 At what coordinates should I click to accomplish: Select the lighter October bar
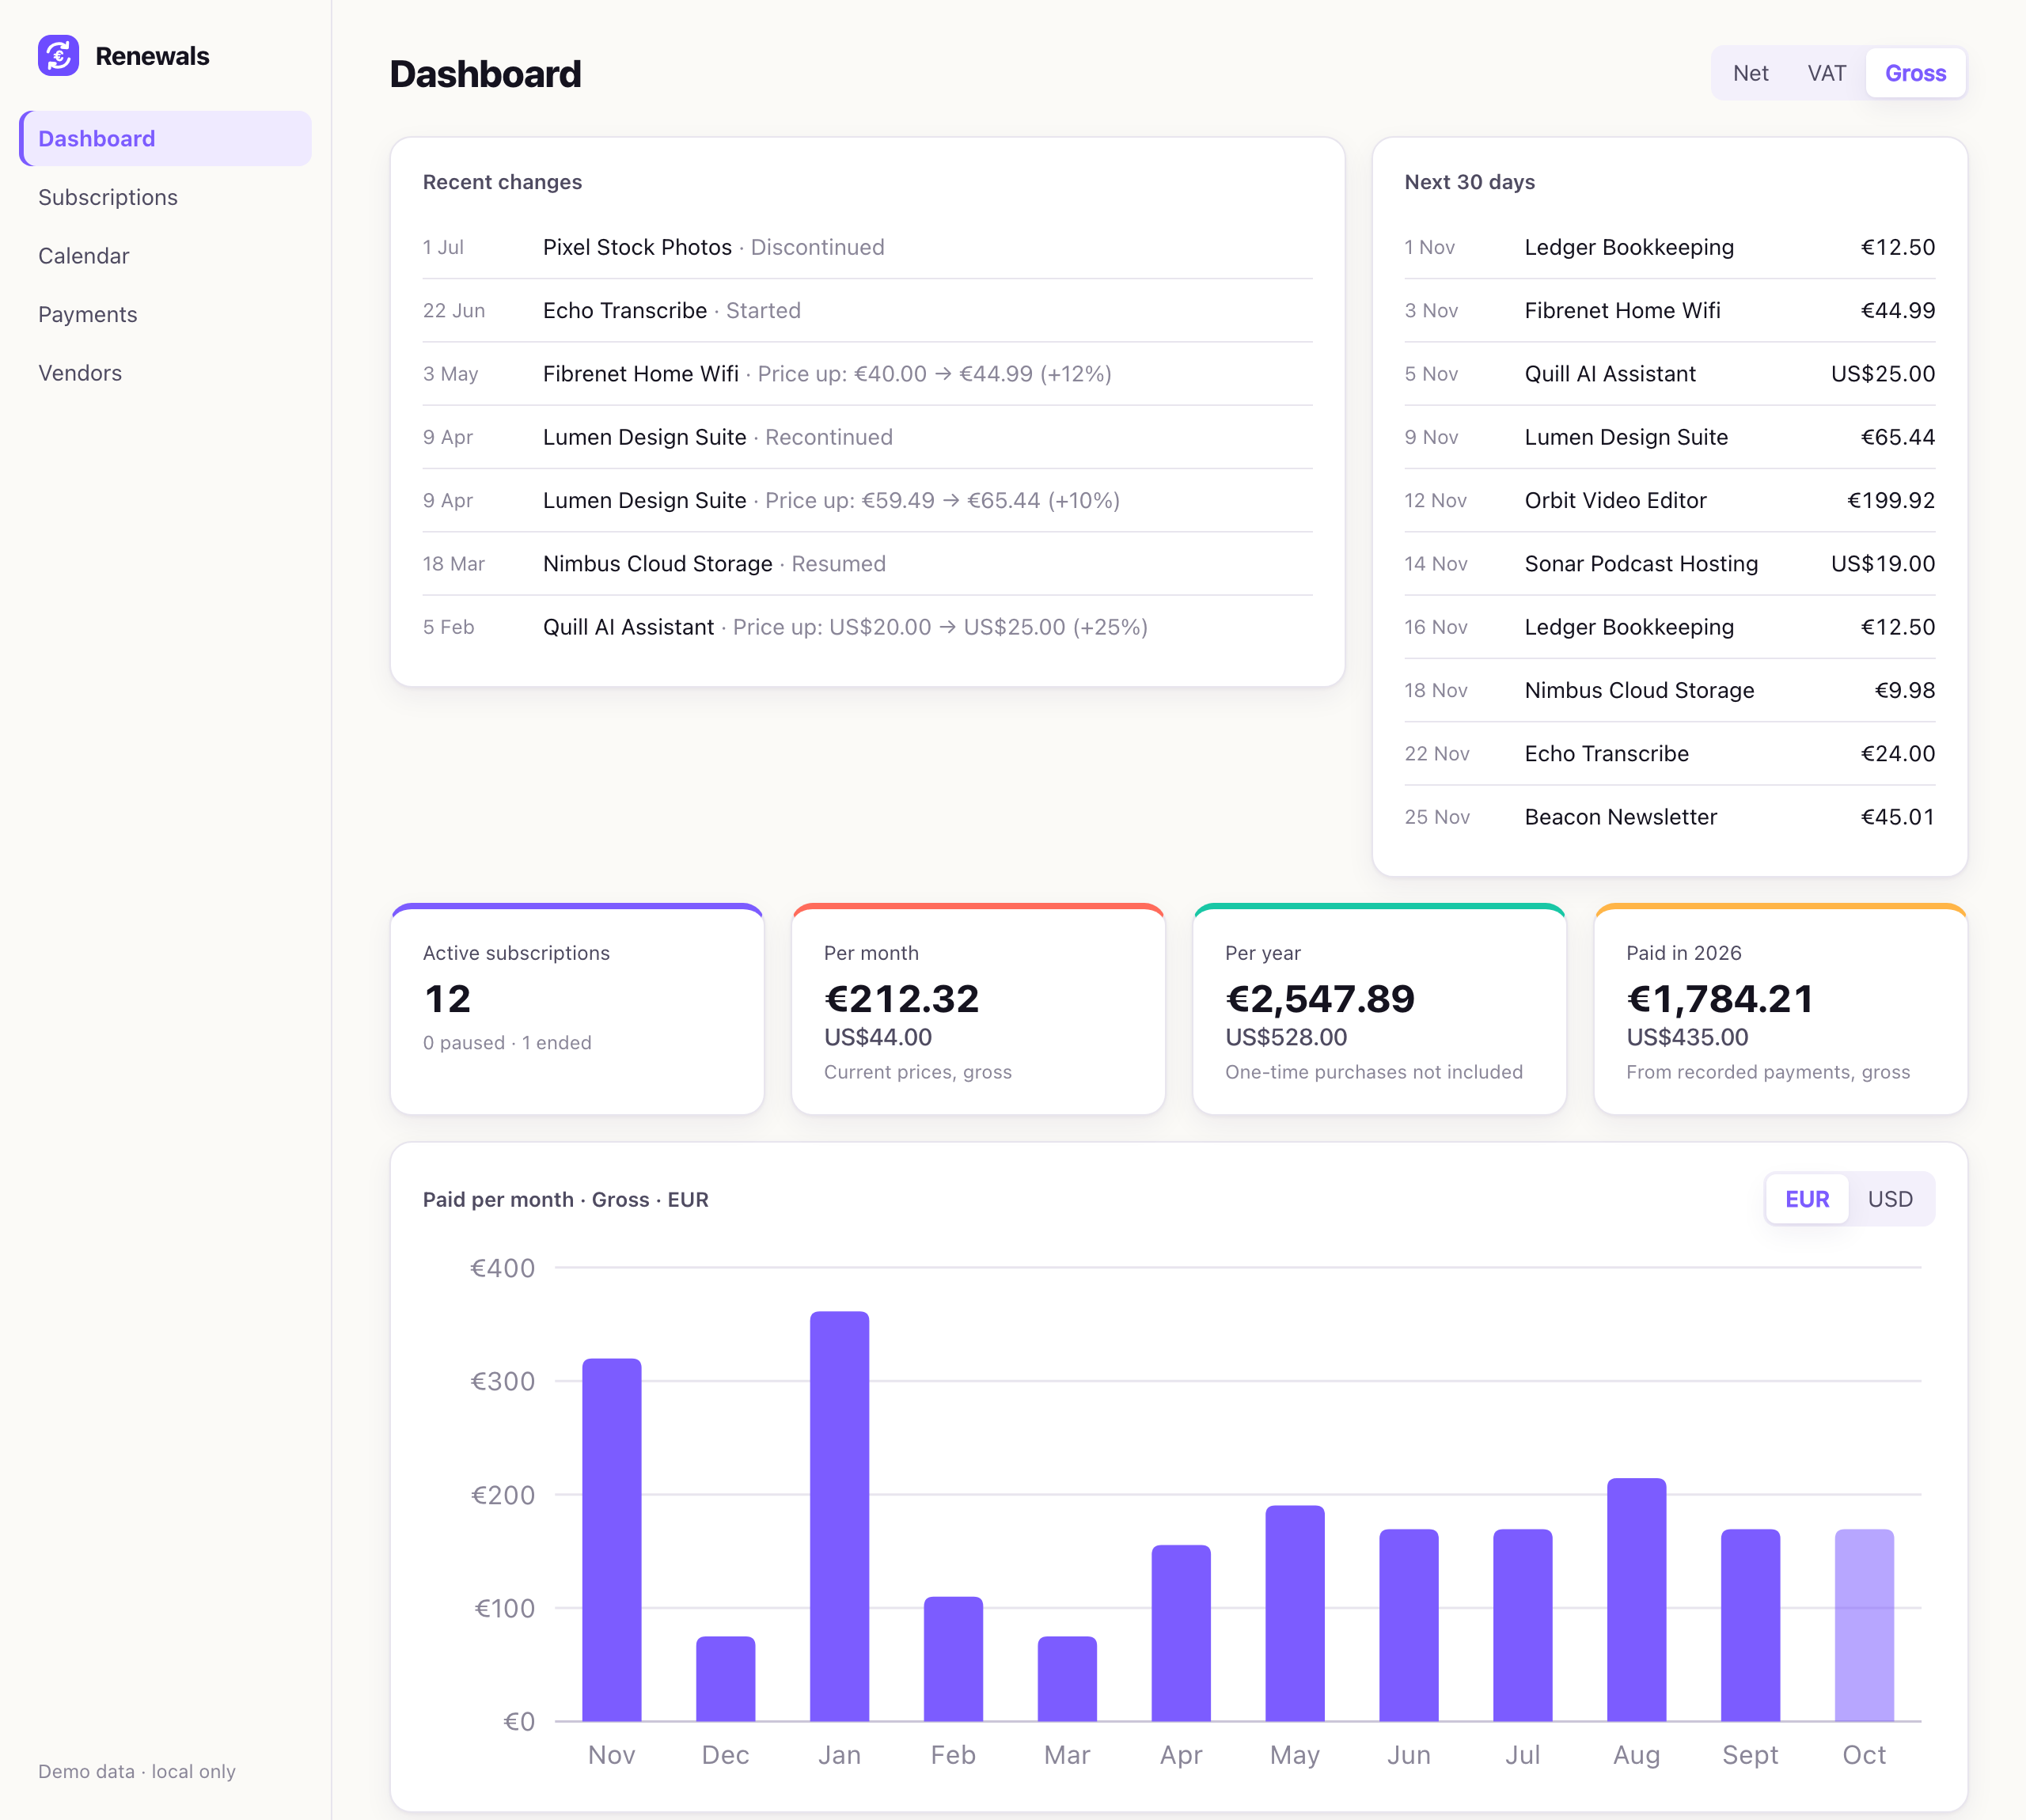point(1864,1625)
